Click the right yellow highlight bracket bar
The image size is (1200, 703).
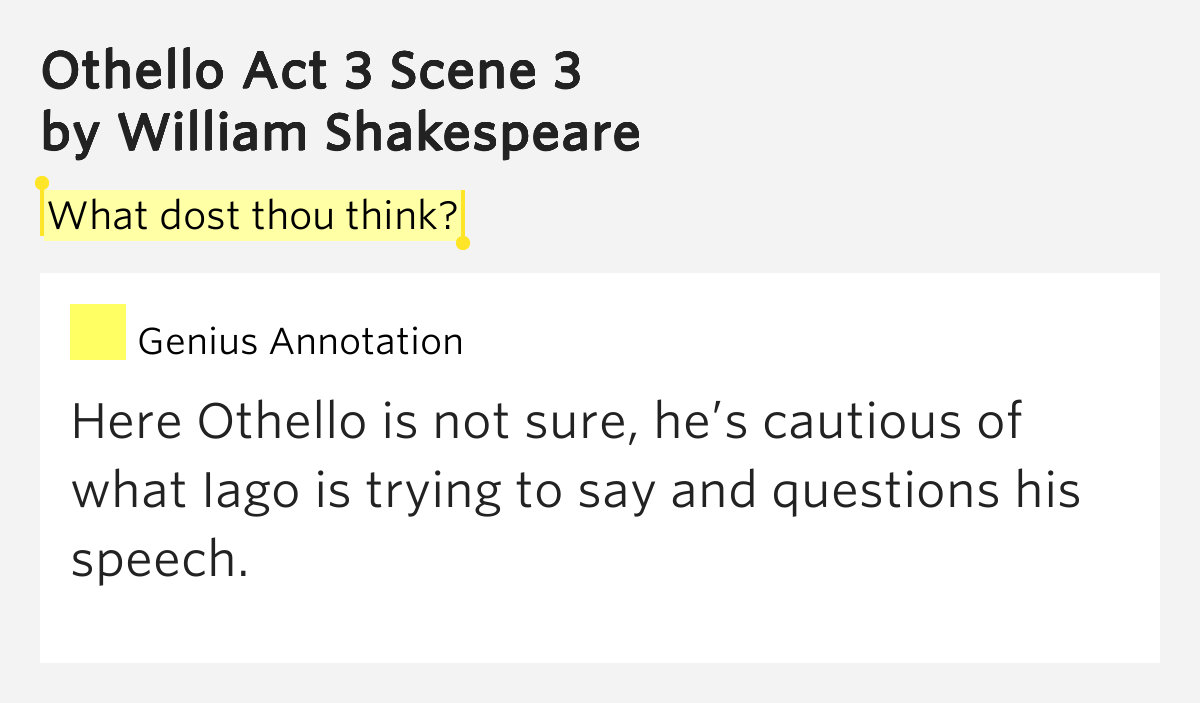pos(463,213)
